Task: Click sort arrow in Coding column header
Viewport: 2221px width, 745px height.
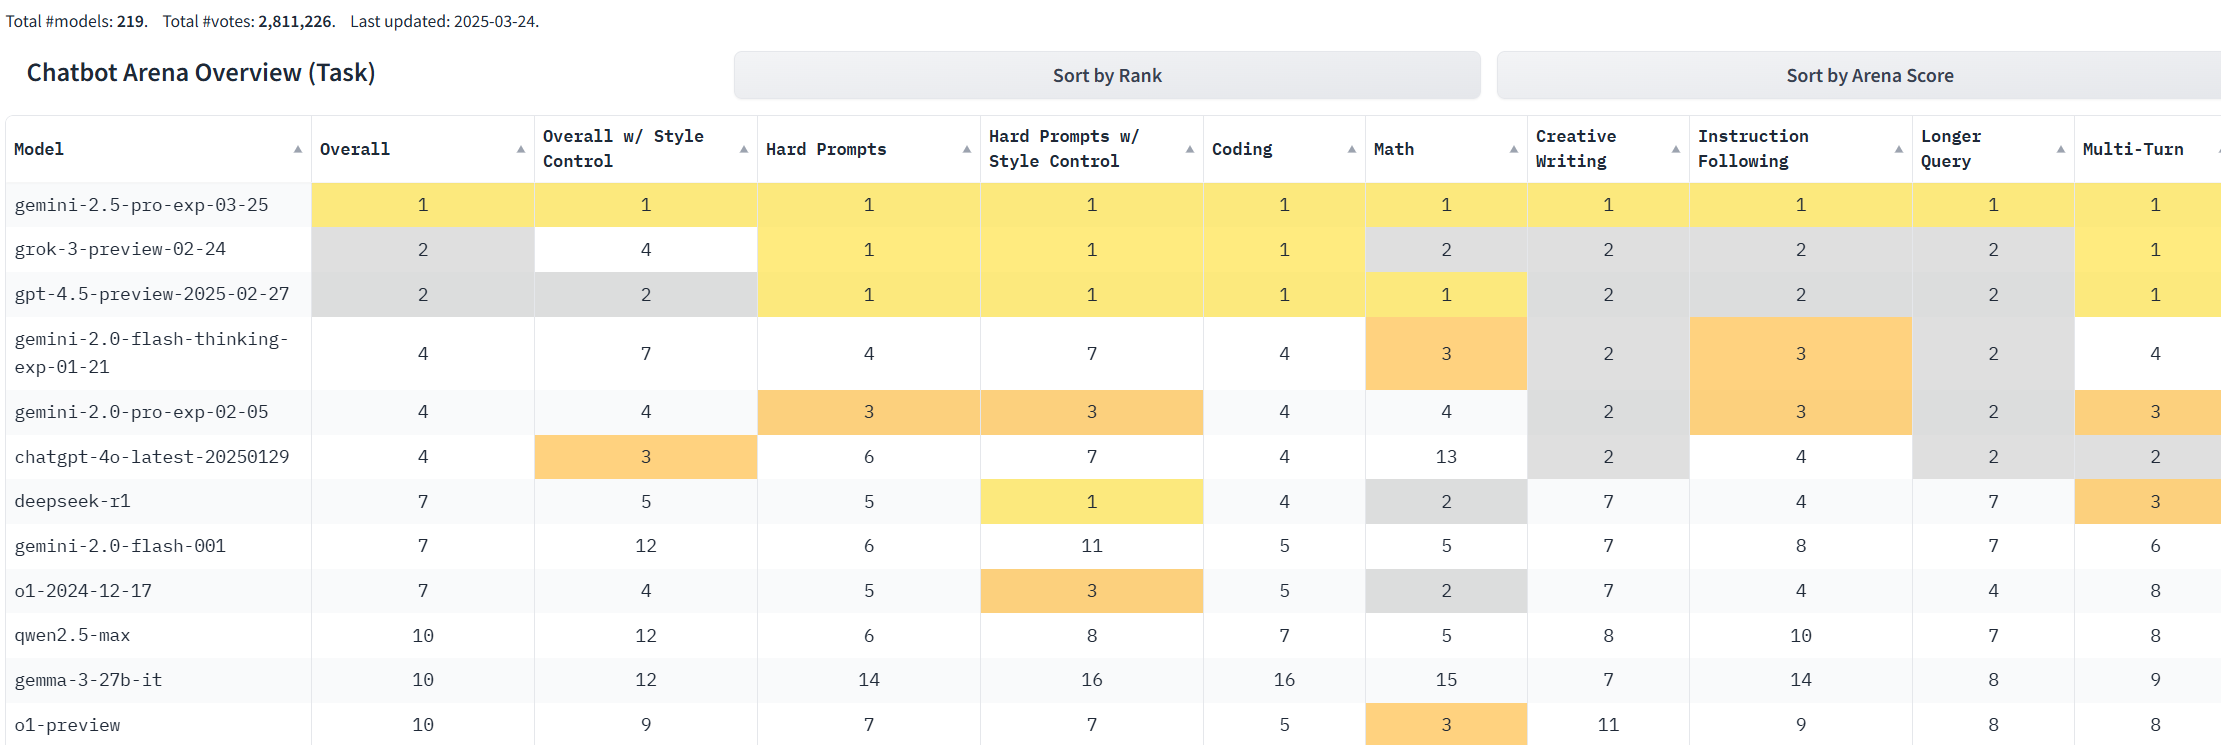Action: point(1352,149)
